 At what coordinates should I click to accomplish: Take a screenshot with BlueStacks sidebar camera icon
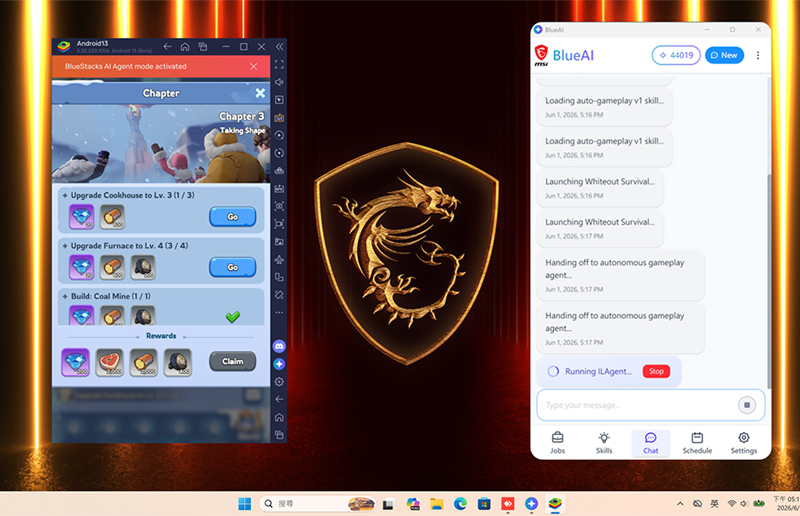pos(279,206)
